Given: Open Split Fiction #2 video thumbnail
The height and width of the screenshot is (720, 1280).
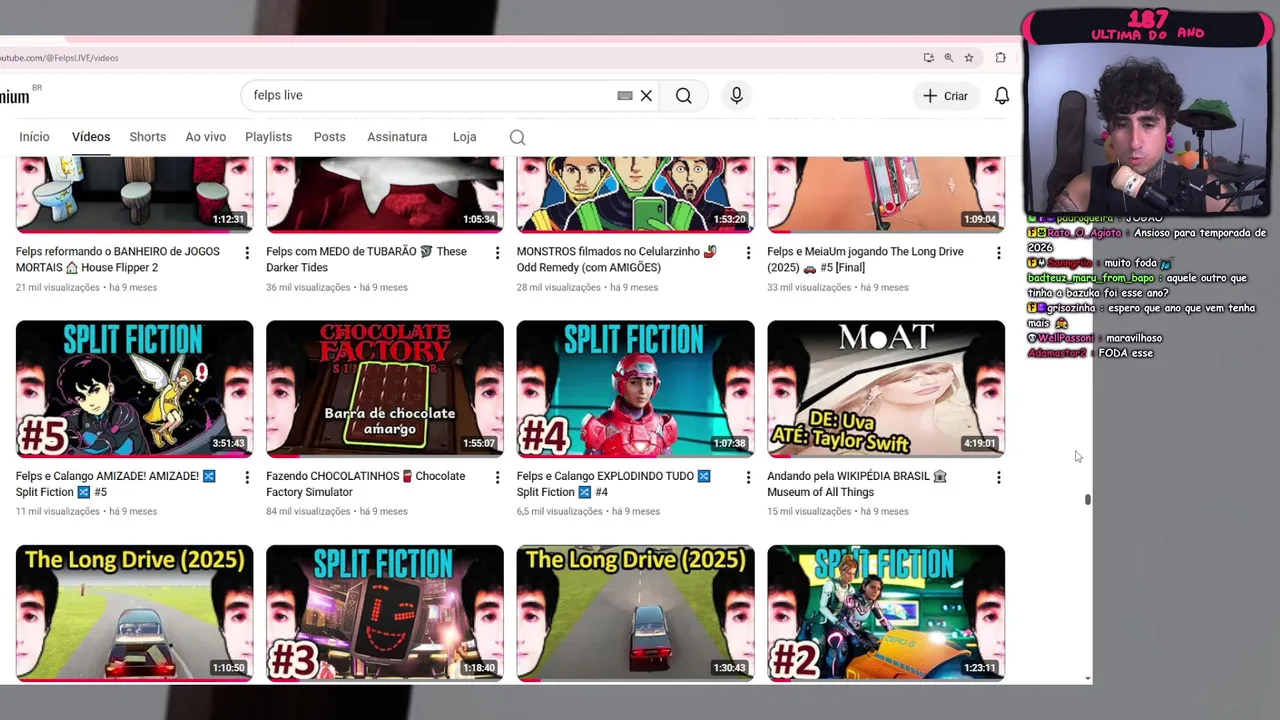Looking at the screenshot, I should coord(886,612).
